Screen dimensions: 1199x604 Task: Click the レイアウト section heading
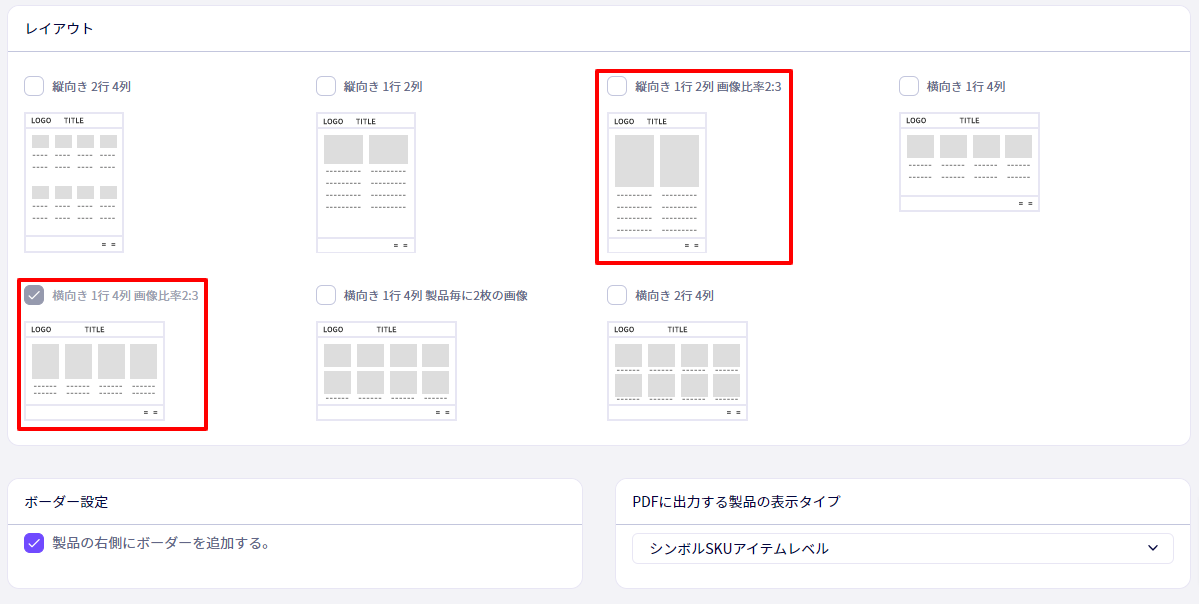click(x=60, y=29)
